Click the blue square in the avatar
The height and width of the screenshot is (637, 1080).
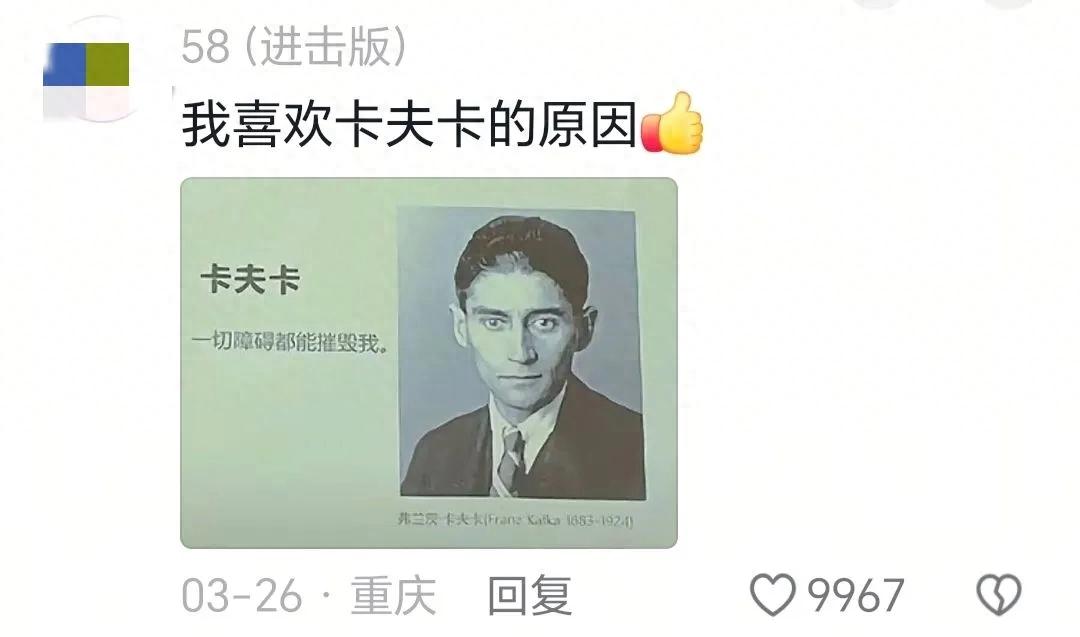(x=65, y=65)
